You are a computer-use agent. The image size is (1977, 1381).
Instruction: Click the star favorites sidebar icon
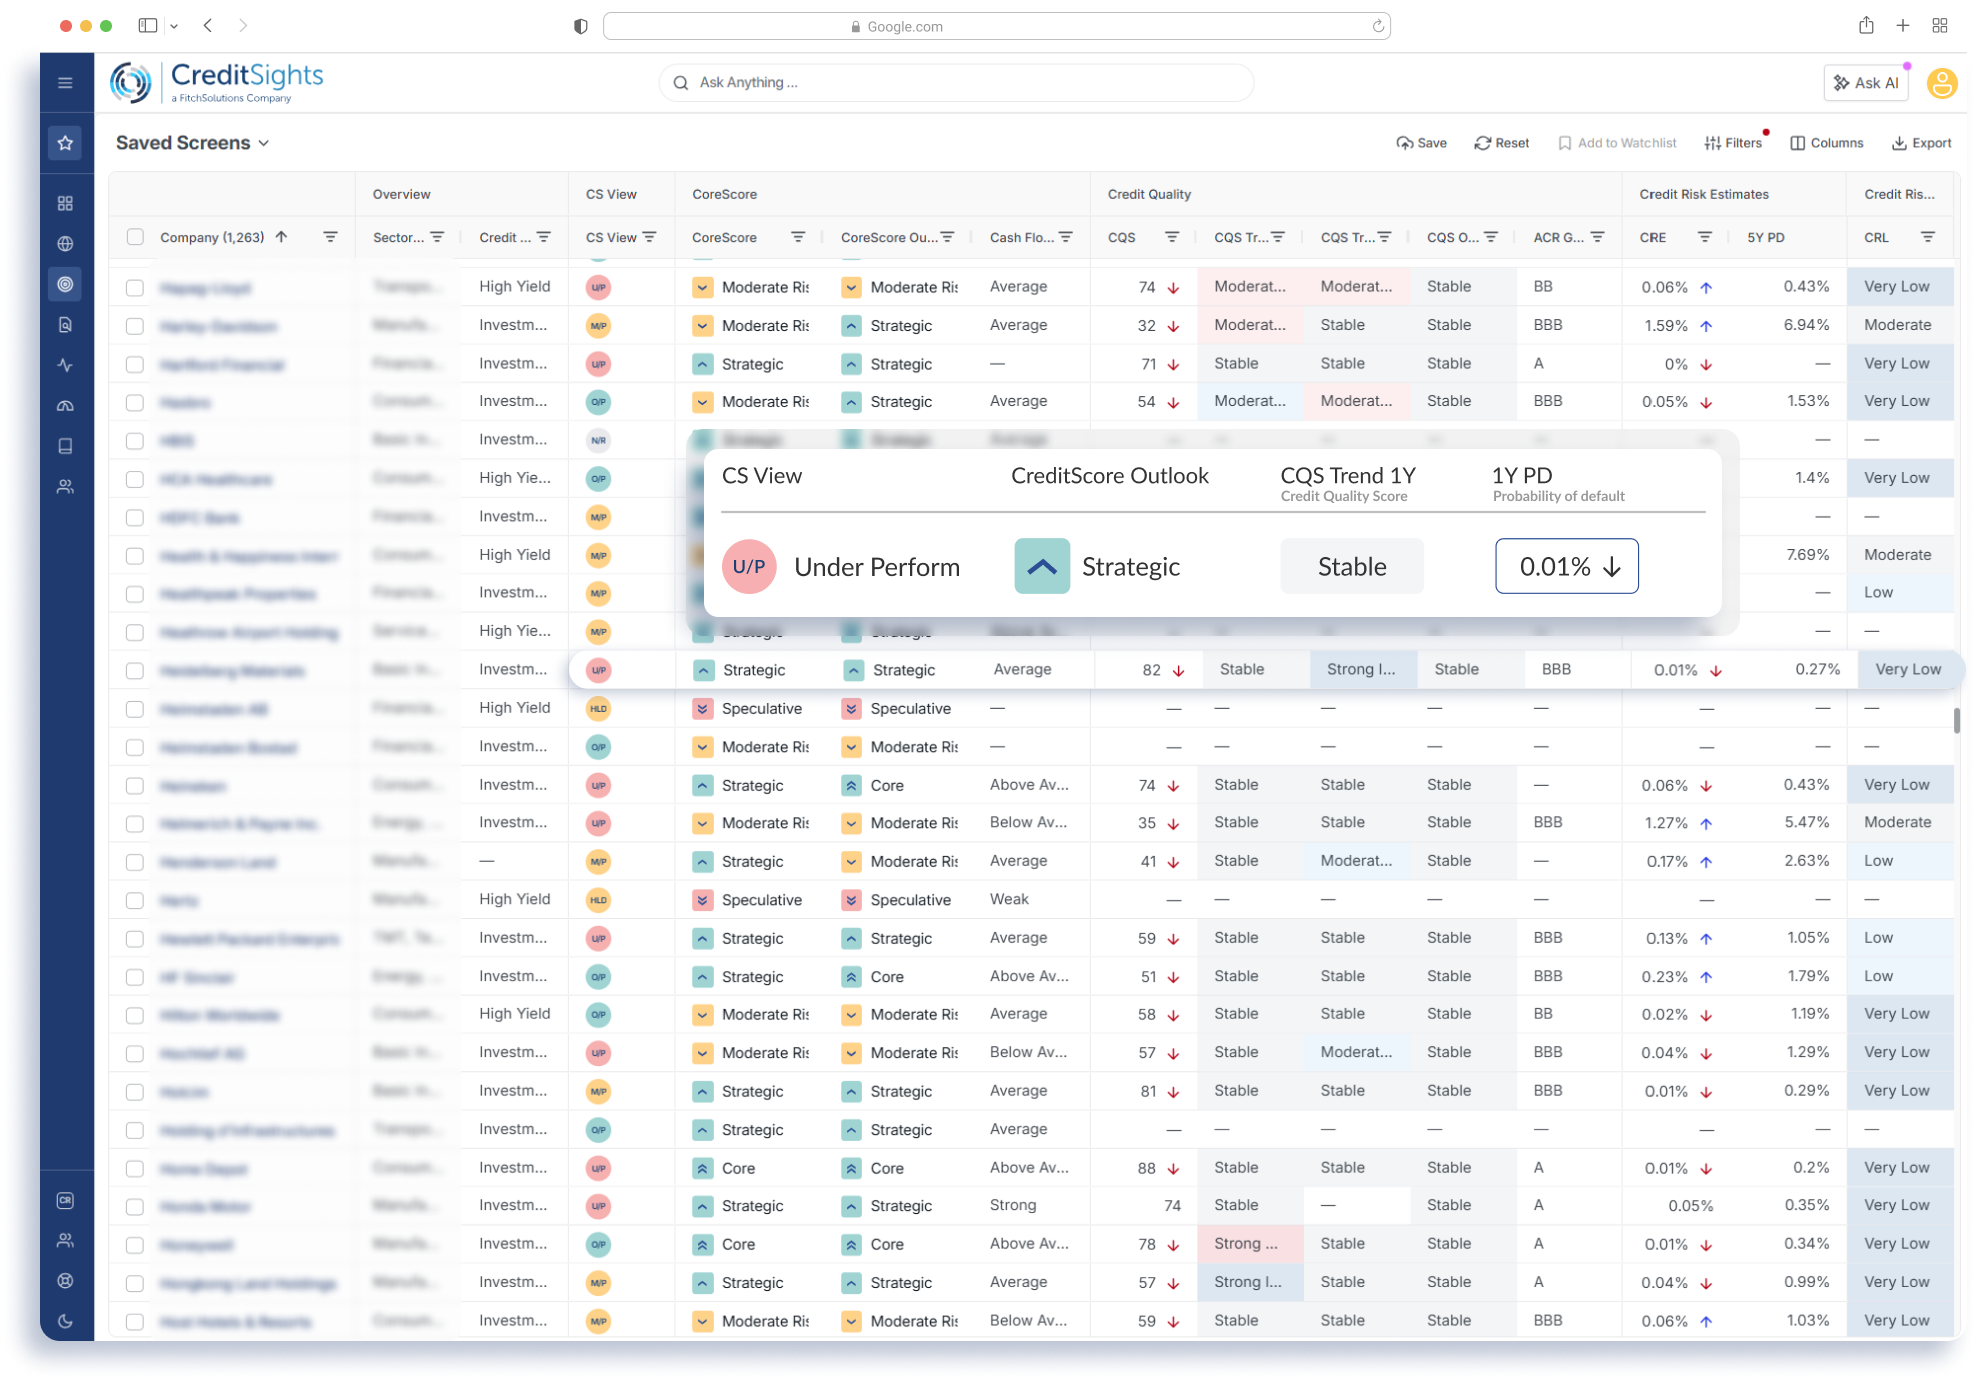[x=65, y=143]
